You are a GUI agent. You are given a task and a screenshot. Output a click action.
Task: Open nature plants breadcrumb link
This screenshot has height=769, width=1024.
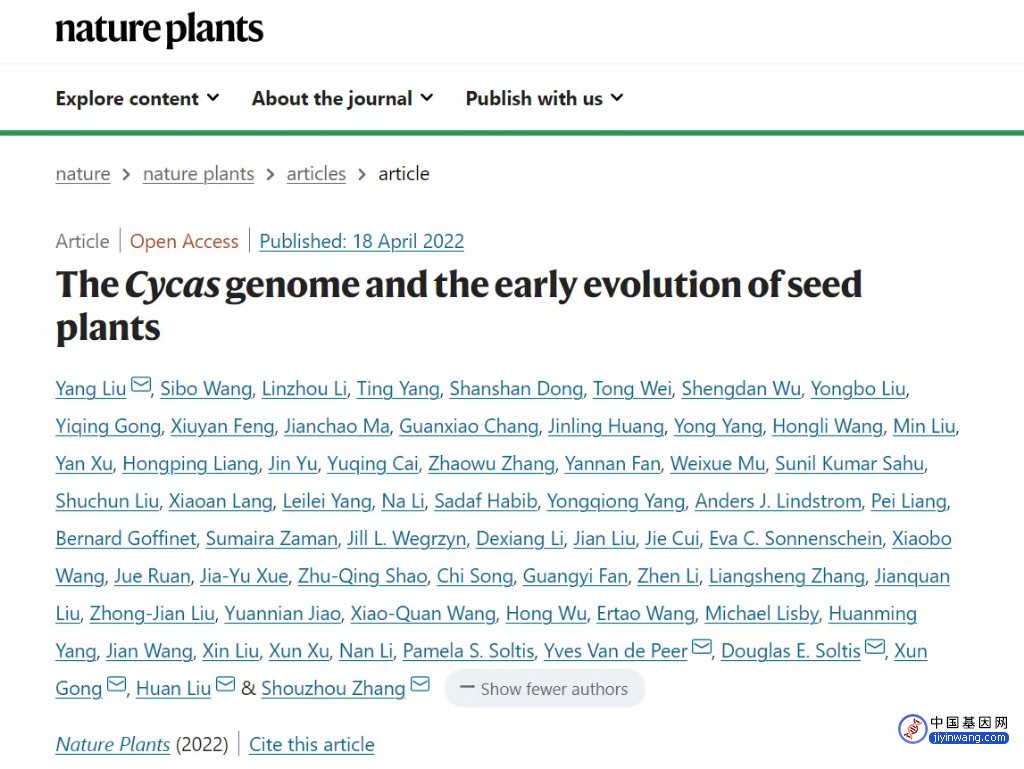[x=199, y=174]
